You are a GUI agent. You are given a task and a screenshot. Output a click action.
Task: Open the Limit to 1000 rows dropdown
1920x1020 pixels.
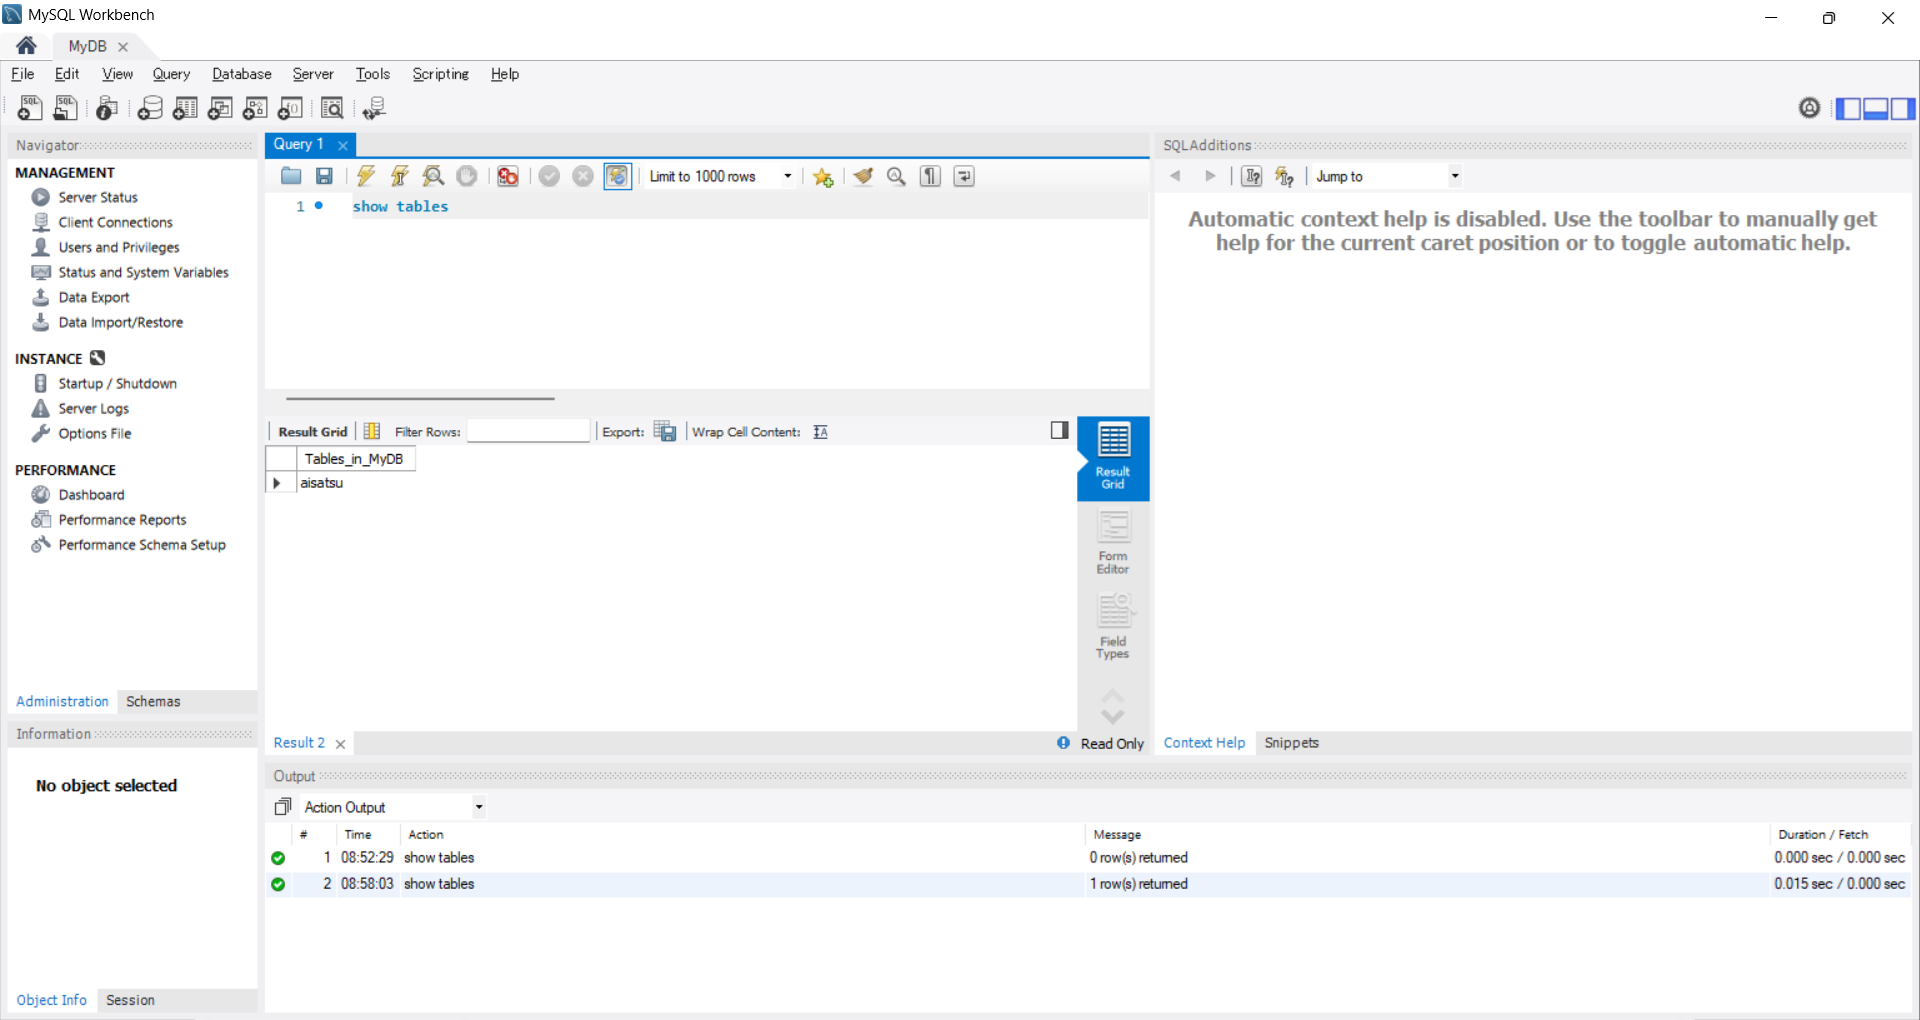[x=787, y=176]
